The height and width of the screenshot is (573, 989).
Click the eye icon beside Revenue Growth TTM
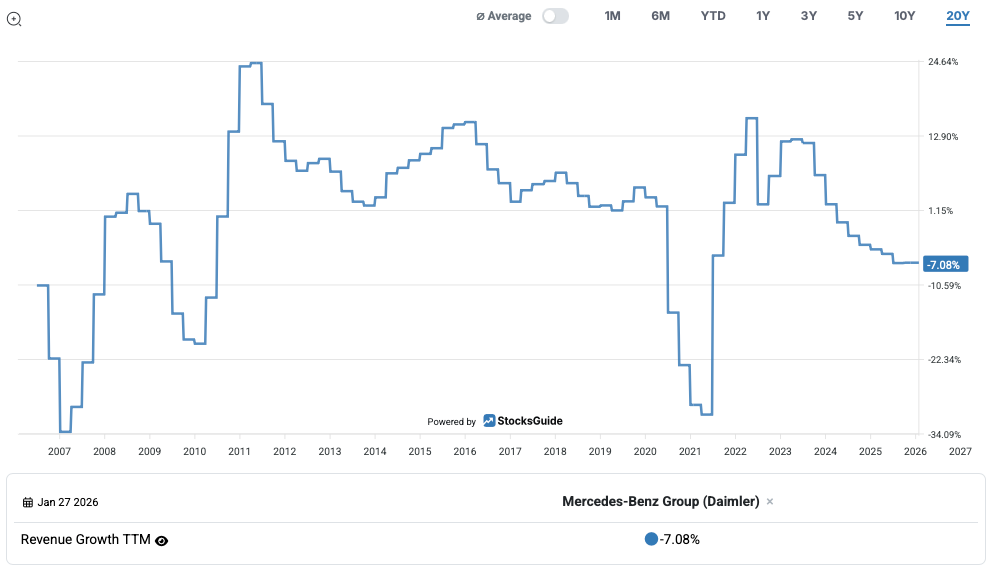pos(162,540)
